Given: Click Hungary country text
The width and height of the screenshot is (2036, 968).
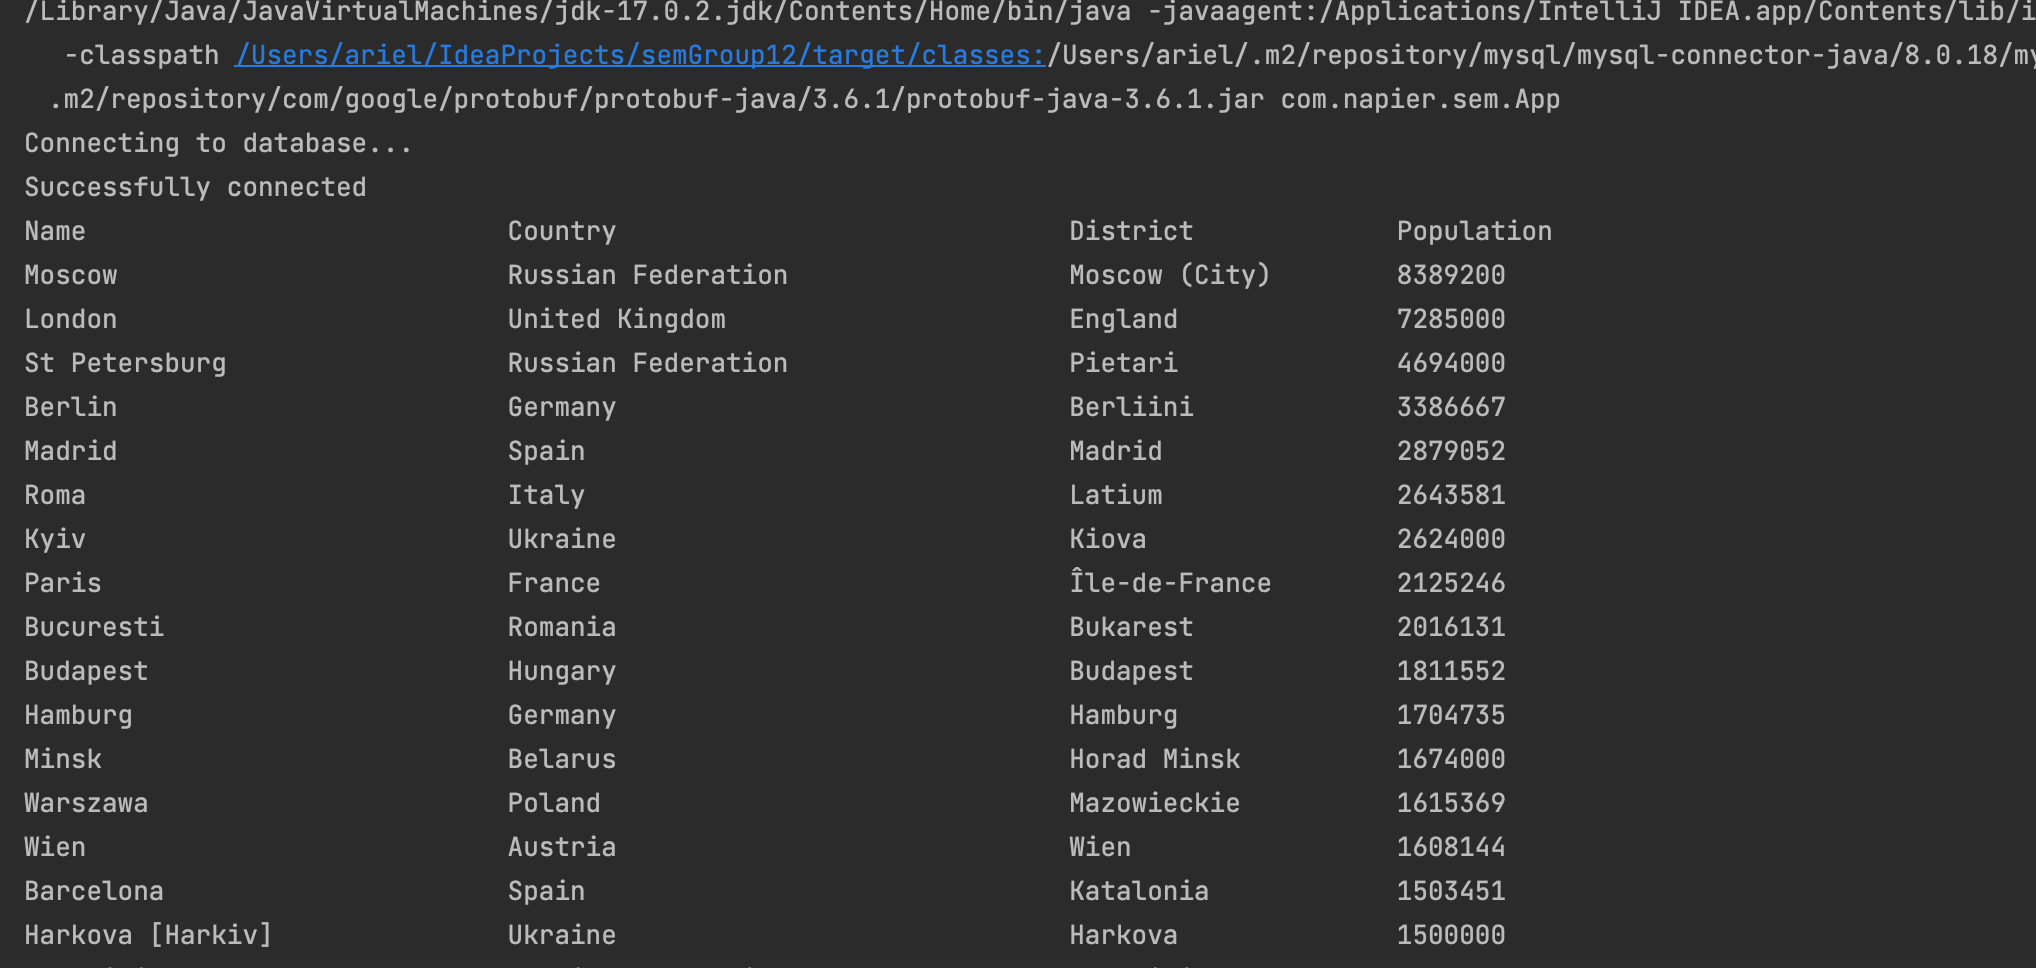Looking at the screenshot, I should tap(562, 671).
